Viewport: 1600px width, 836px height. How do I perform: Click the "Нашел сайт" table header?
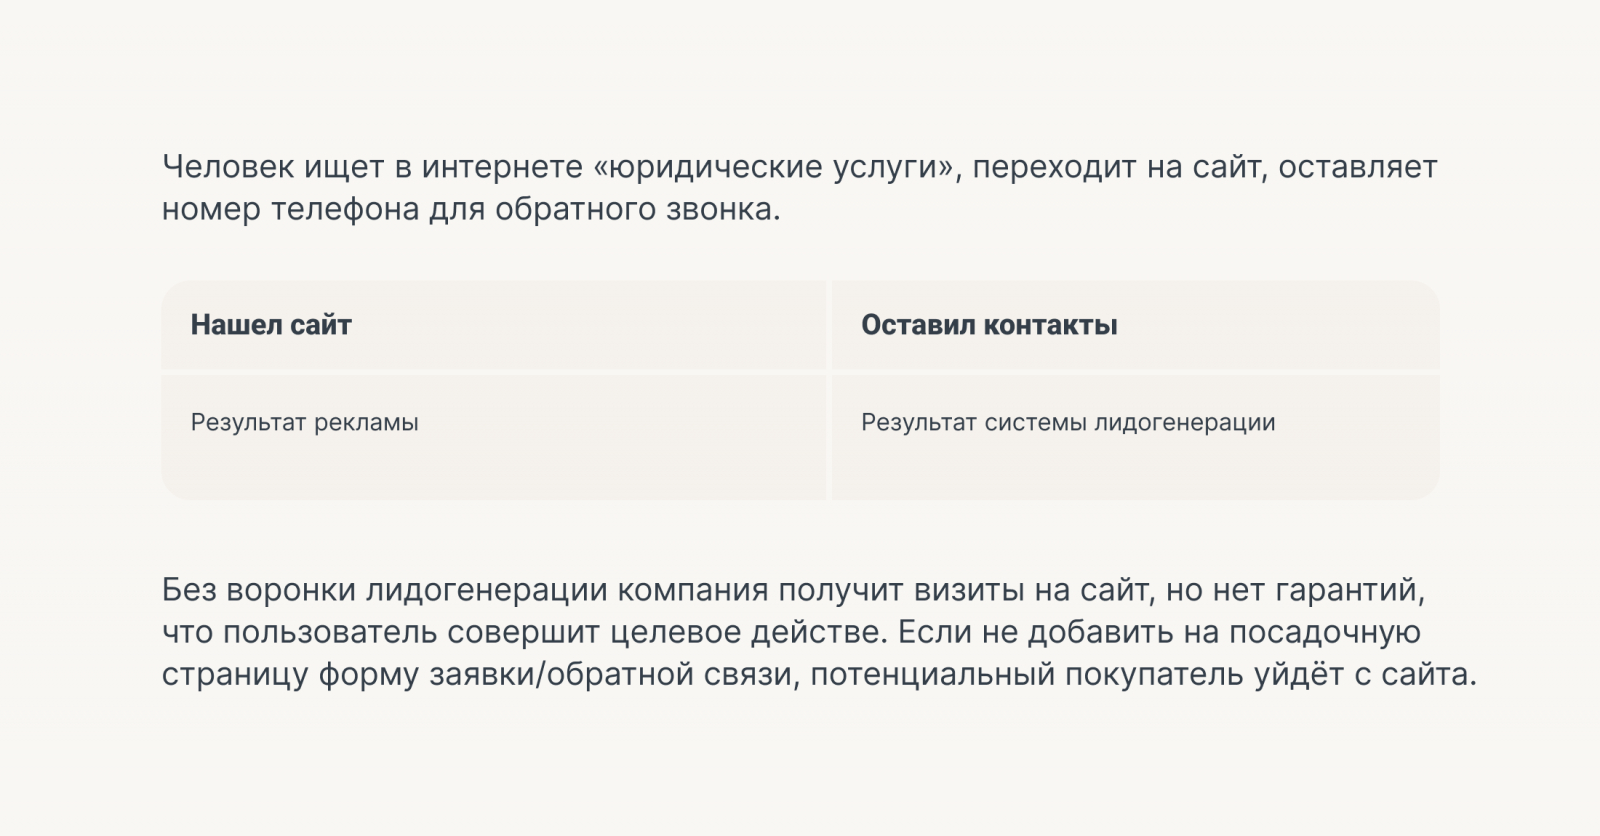coord(271,325)
